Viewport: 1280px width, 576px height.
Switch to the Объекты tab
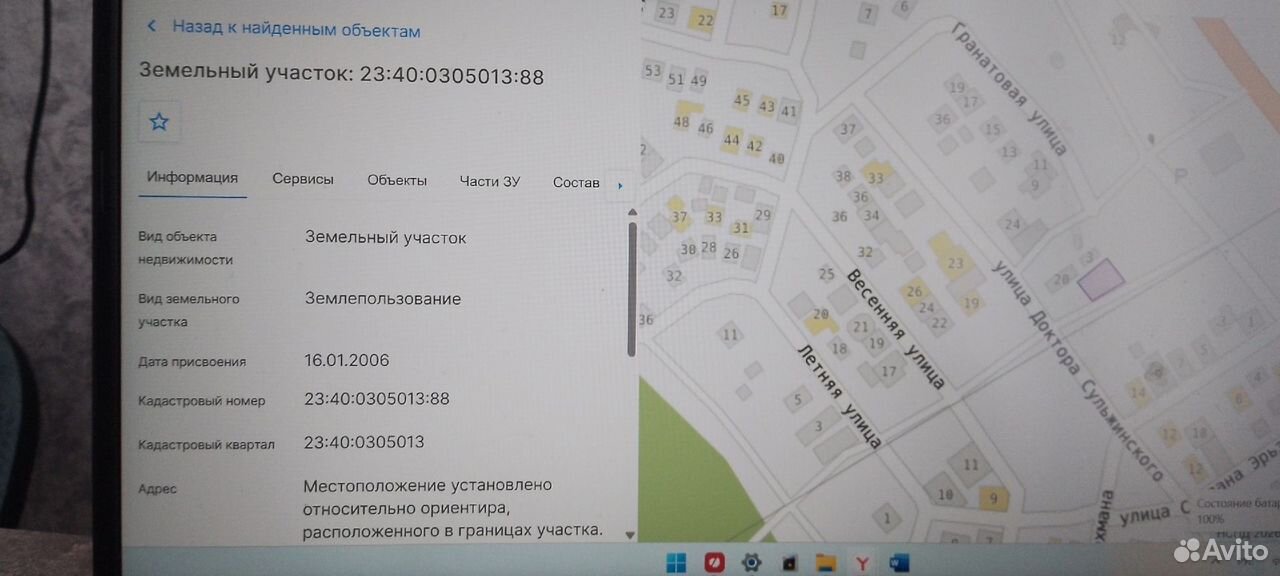pyautogui.click(x=397, y=180)
